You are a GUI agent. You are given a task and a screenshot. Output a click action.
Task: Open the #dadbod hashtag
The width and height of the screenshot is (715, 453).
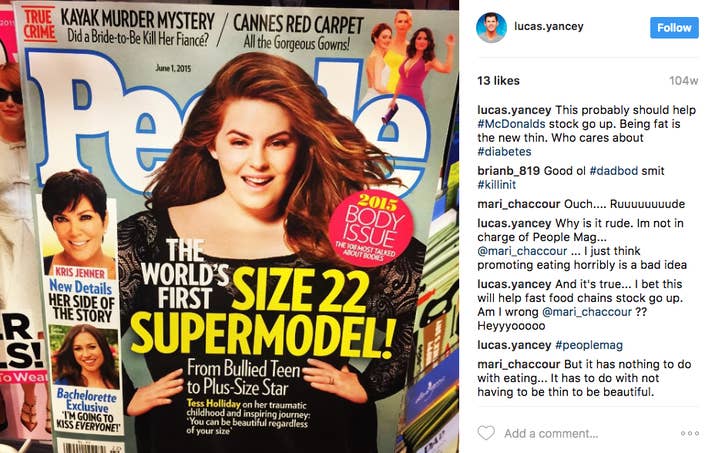(614, 171)
